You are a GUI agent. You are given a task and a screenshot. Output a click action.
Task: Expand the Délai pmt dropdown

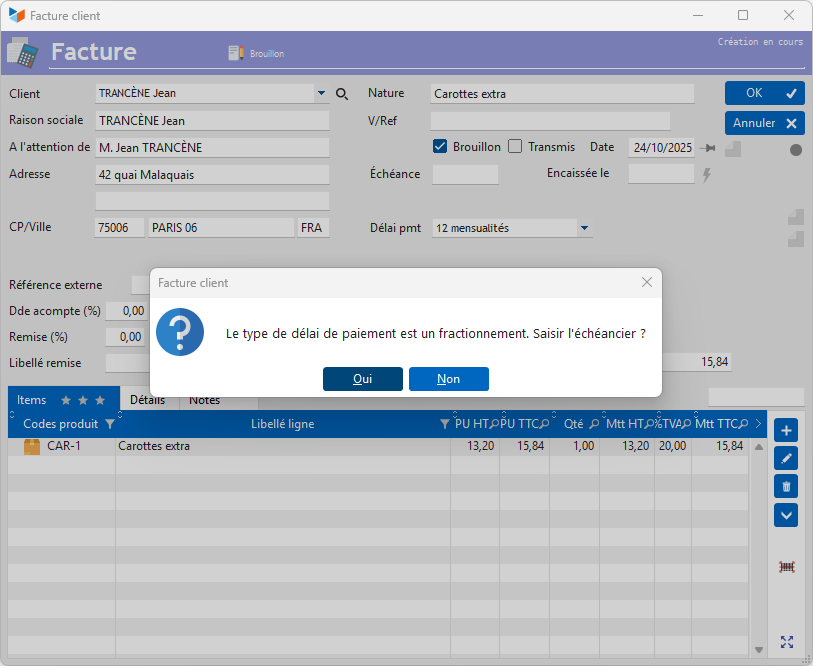pos(584,228)
